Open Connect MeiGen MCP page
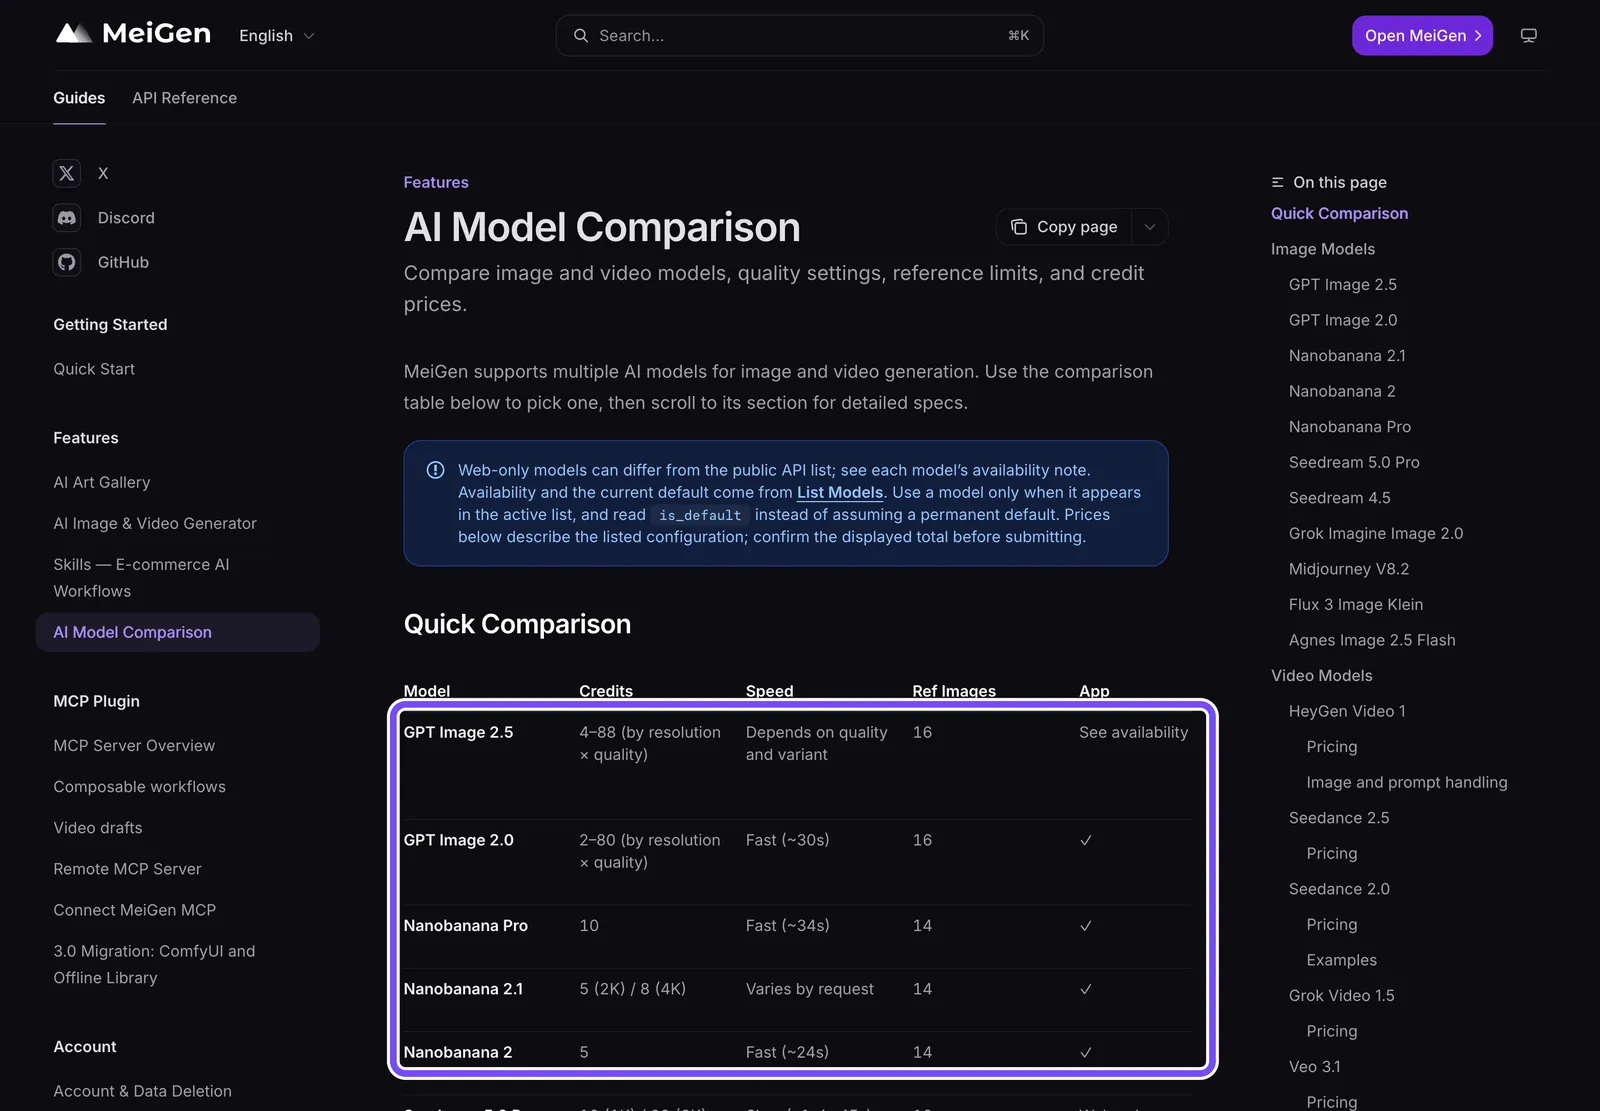The height and width of the screenshot is (1111, 1600). click(135, 910)
